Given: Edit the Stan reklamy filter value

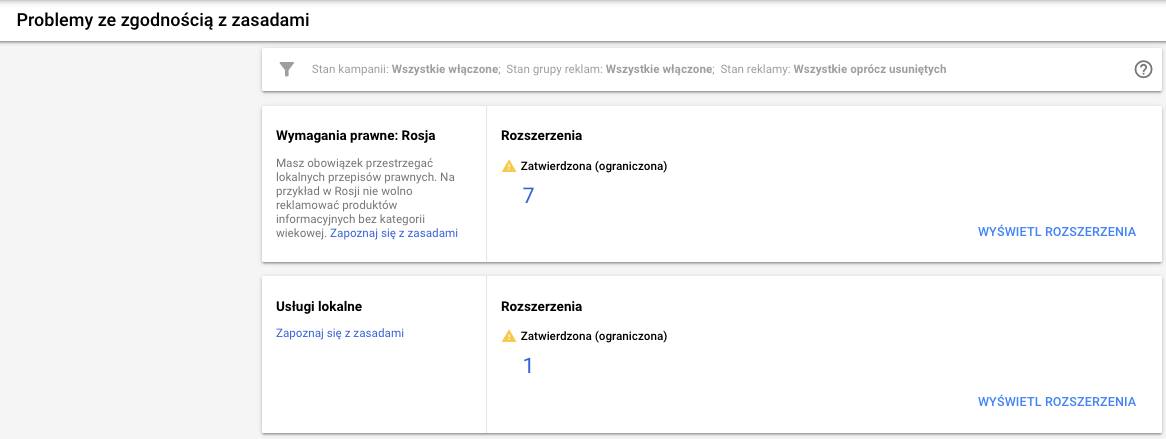Looking at the screenshot, I should [870, 69].
